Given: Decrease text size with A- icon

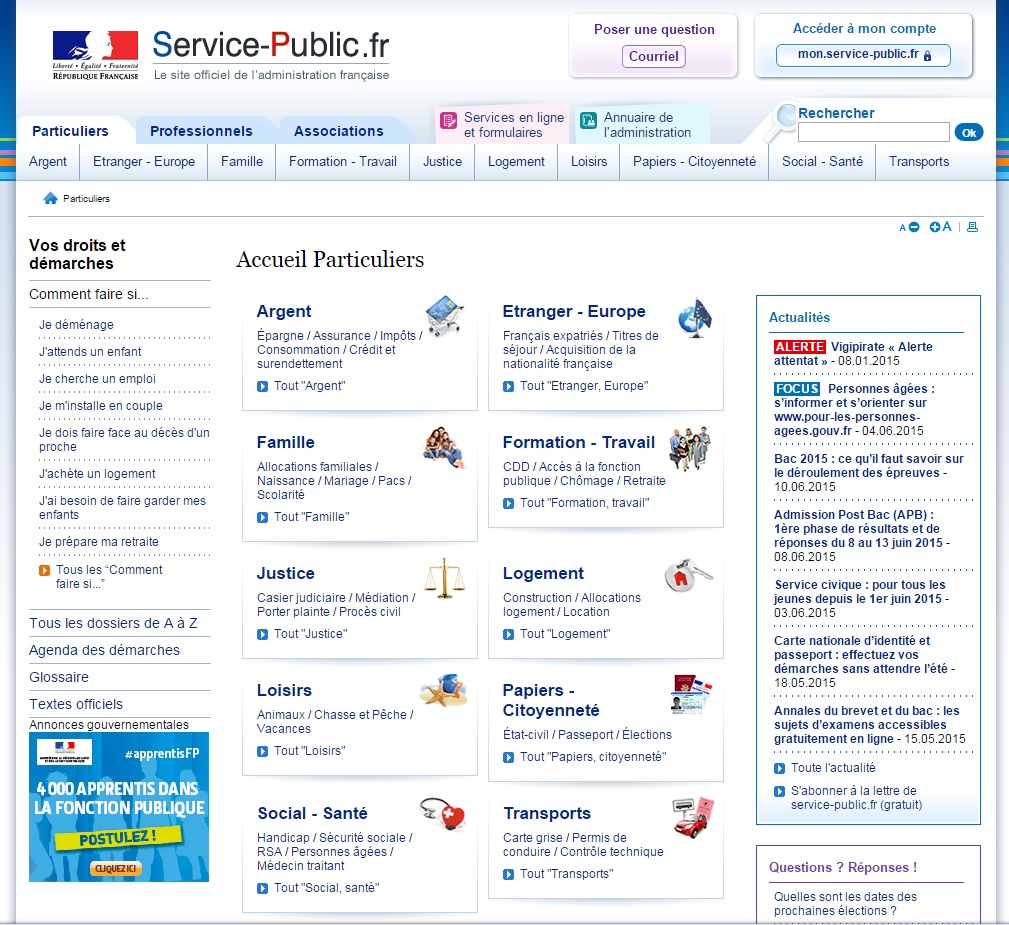Looking at the screenshot, I should [908, 228].
